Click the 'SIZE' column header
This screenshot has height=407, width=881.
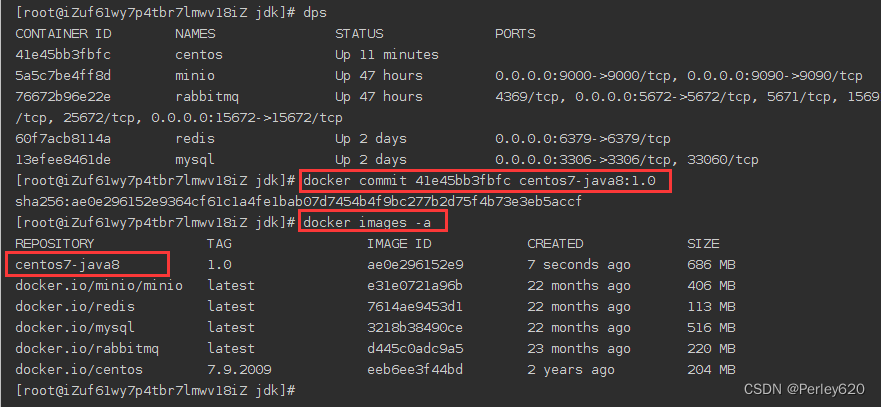(703, 243)
